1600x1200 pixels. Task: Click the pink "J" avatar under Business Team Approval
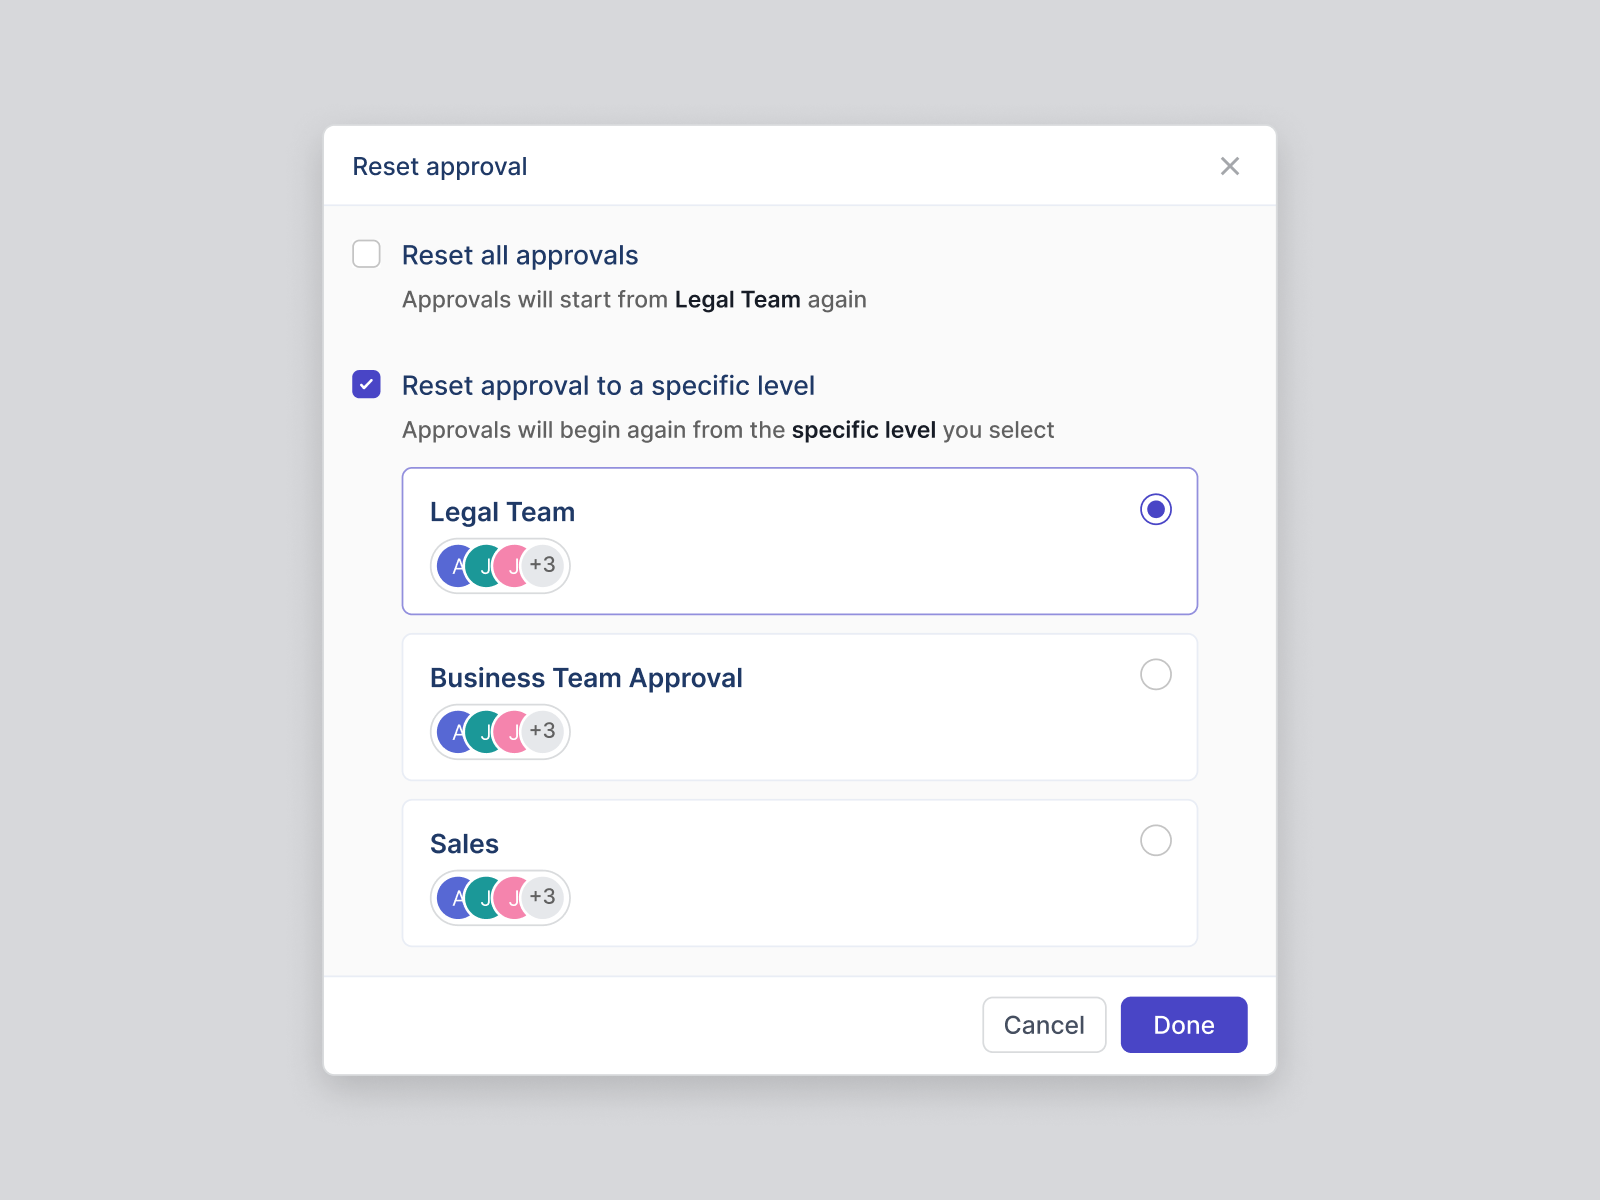513,731
